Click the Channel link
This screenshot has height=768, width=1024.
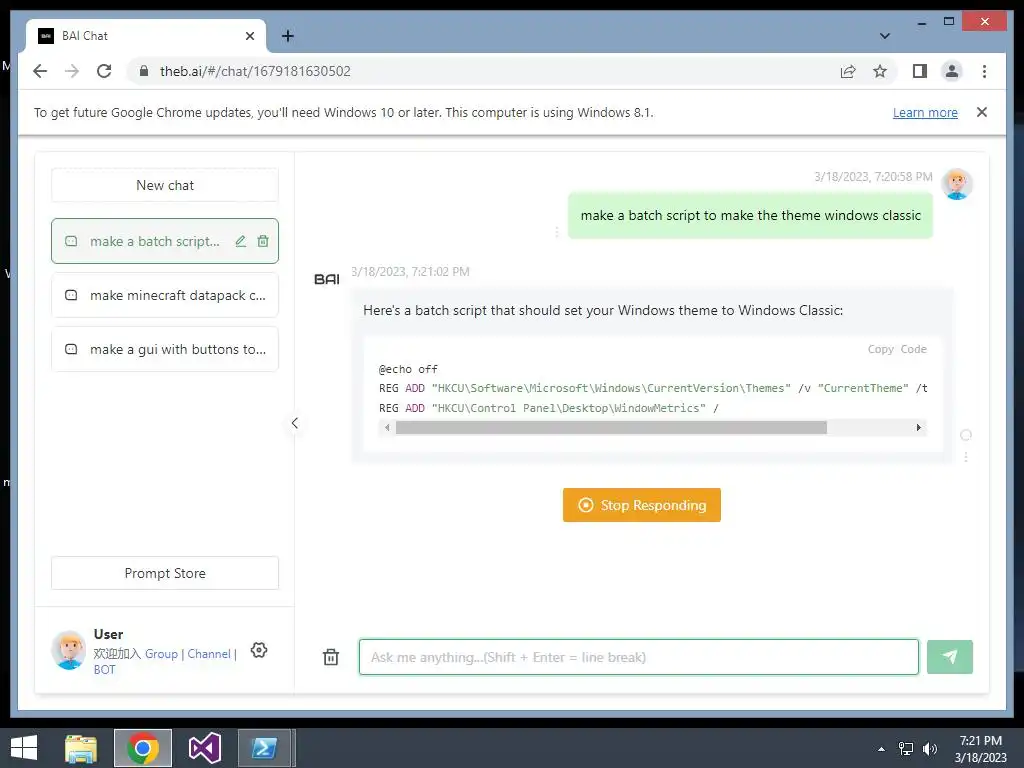209,654
